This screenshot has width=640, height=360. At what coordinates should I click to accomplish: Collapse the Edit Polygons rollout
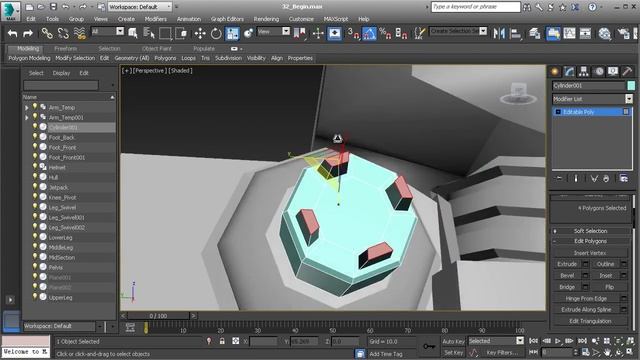coord(590,241)
